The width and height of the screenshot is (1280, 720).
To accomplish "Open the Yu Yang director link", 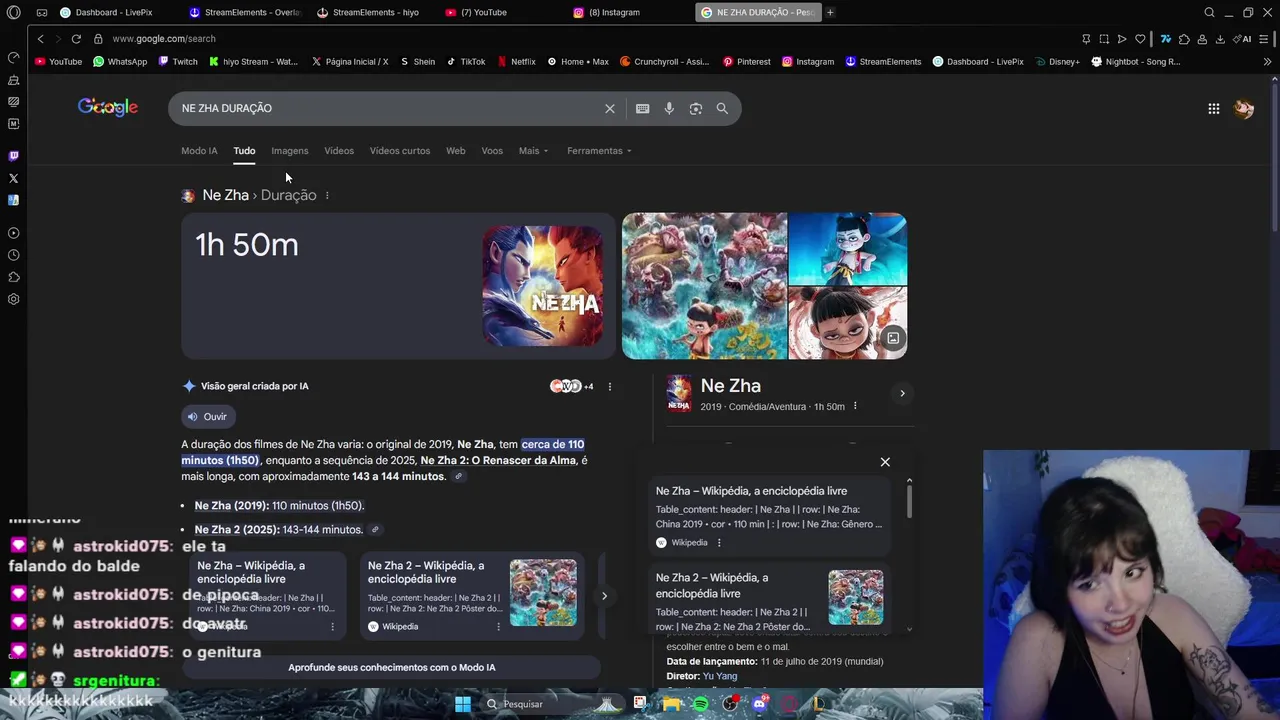I will coord(720,676).
